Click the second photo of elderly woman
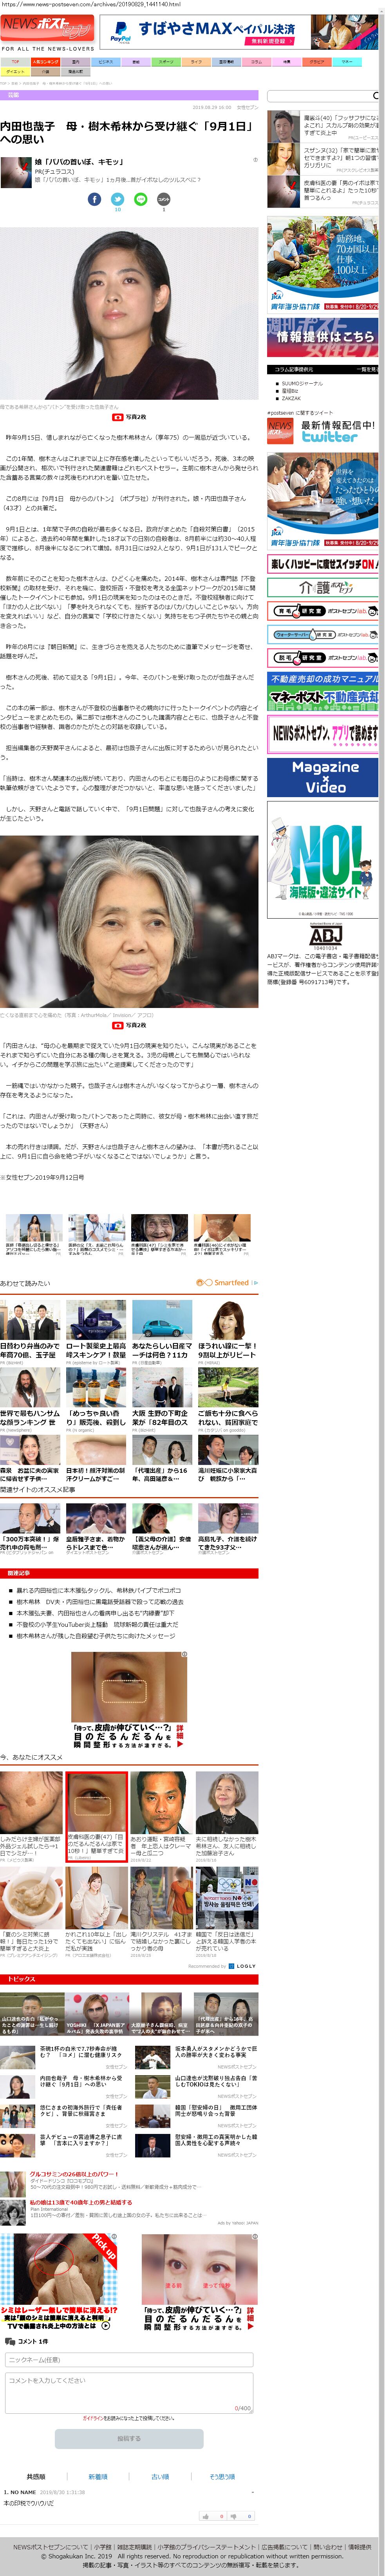The image size is (385, 2576). 129,922
